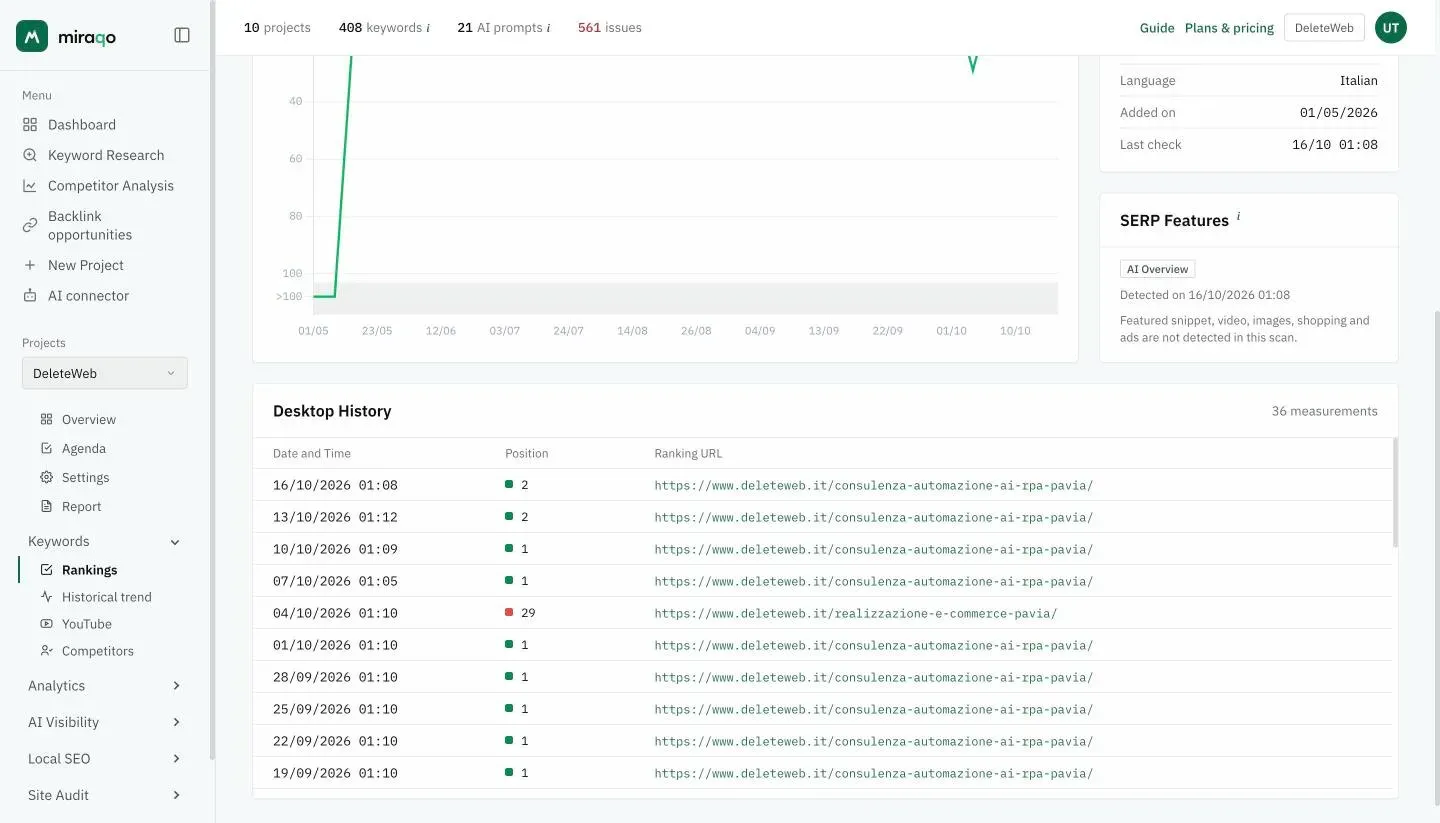The image size is (1440, 823).
Task: Click the Report document icon
Action: (x=46, y=506)
